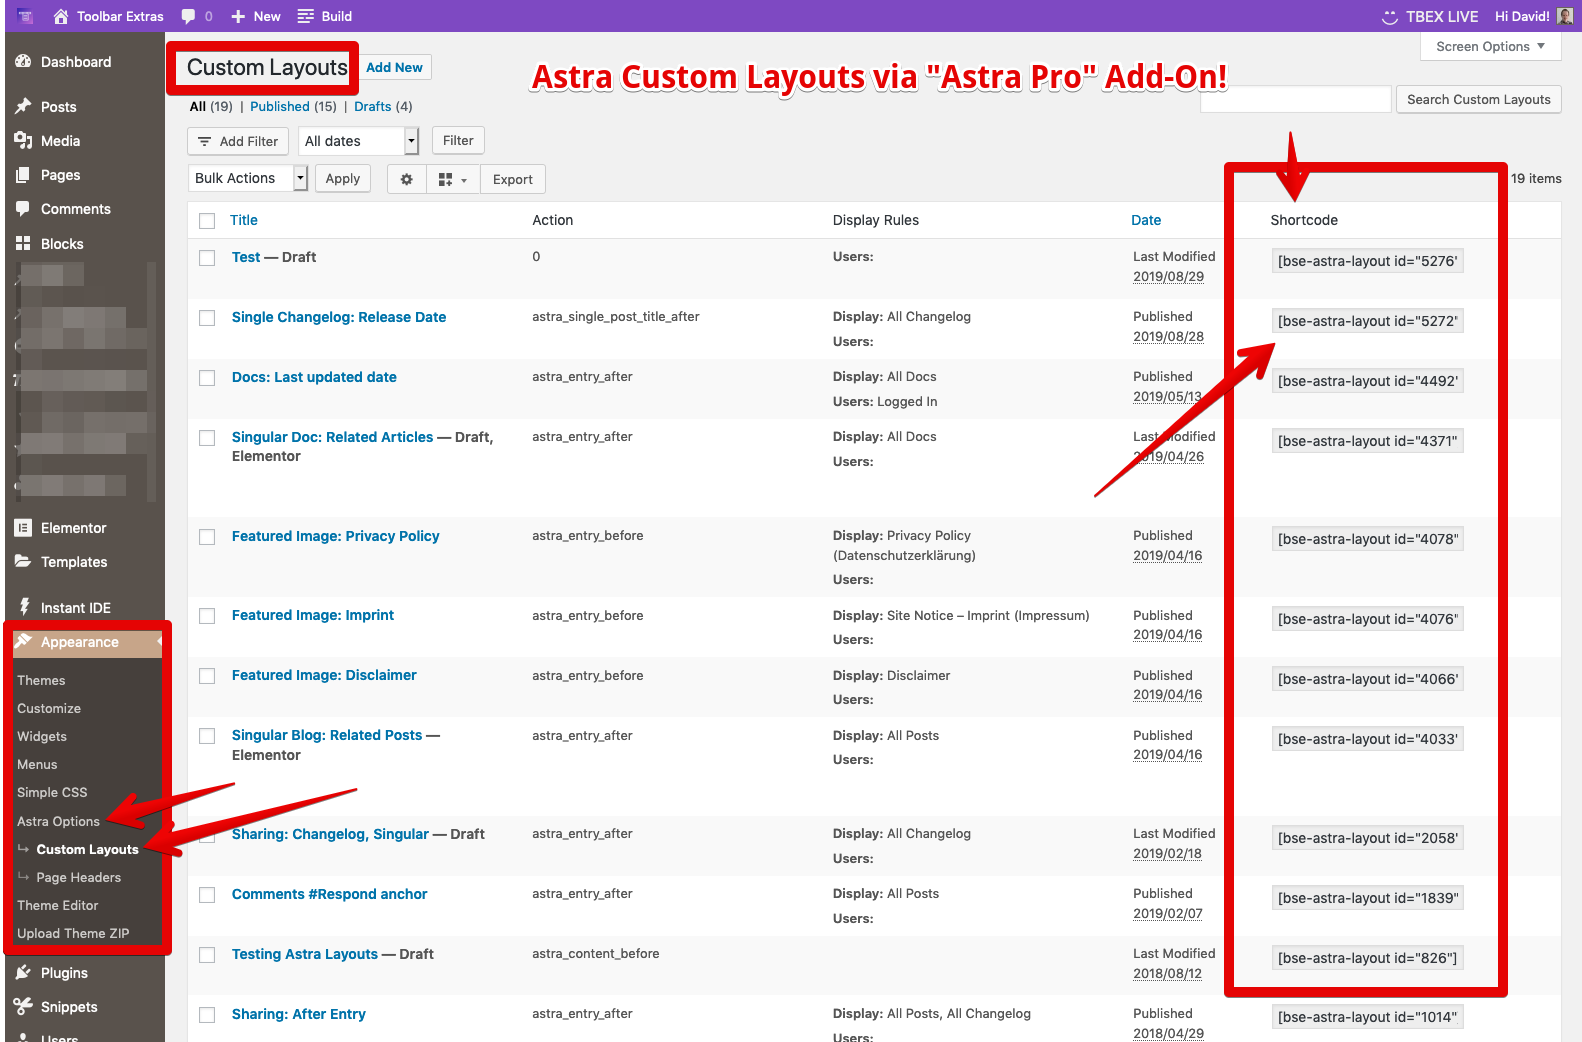
Task: Check the Featured Image: Privacy Policy checkbox
Action: point(207,537)
